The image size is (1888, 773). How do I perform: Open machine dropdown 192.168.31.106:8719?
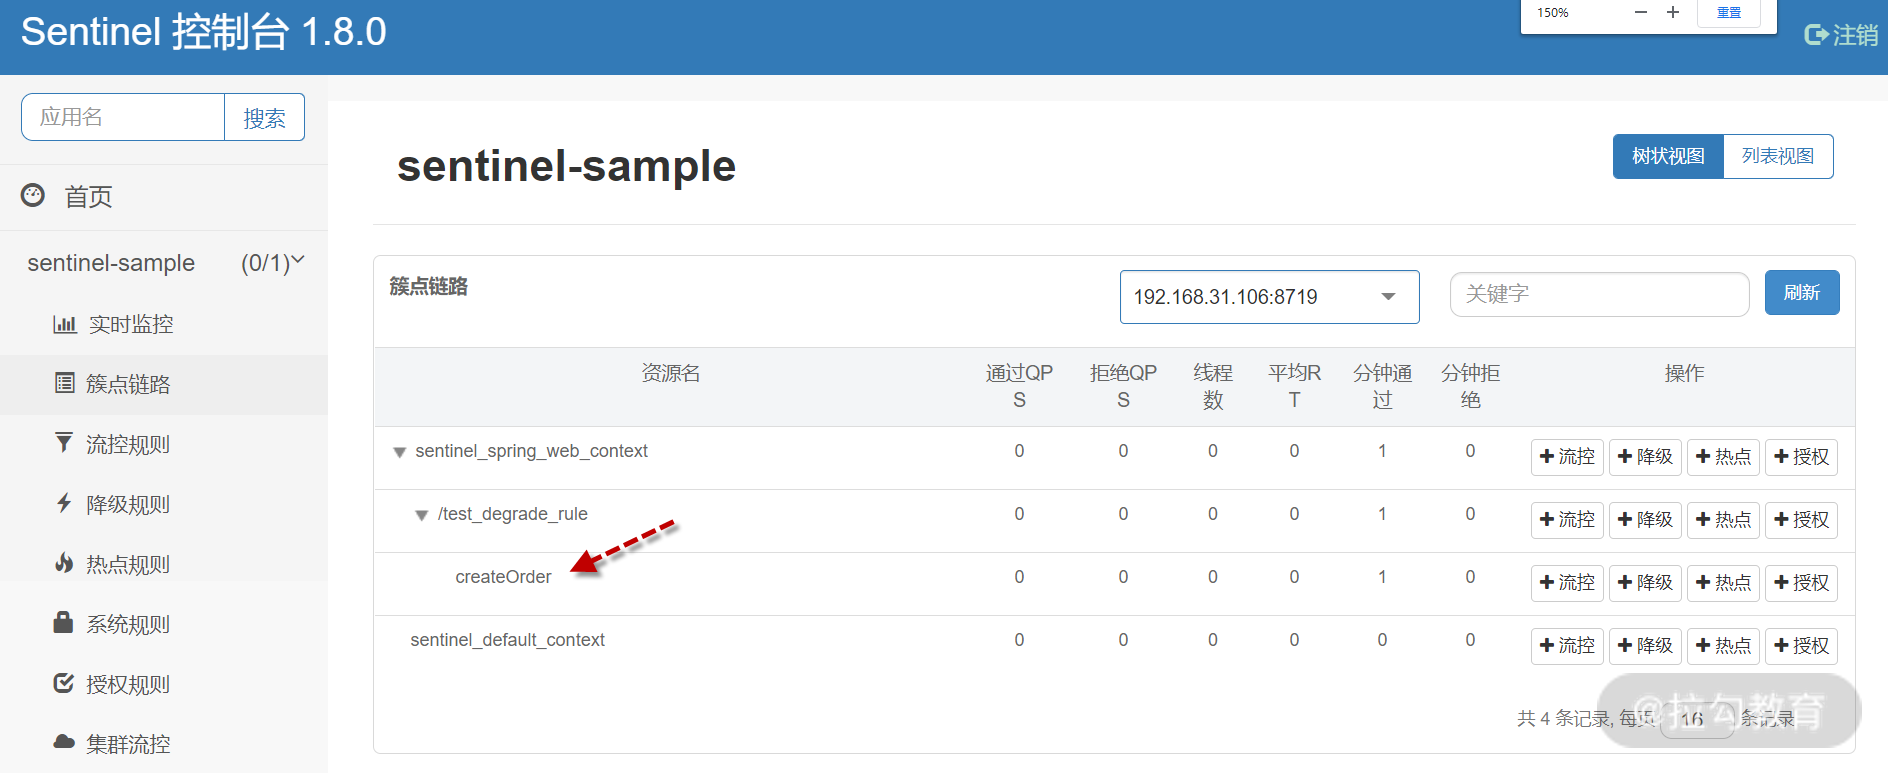click(1270, 297)
